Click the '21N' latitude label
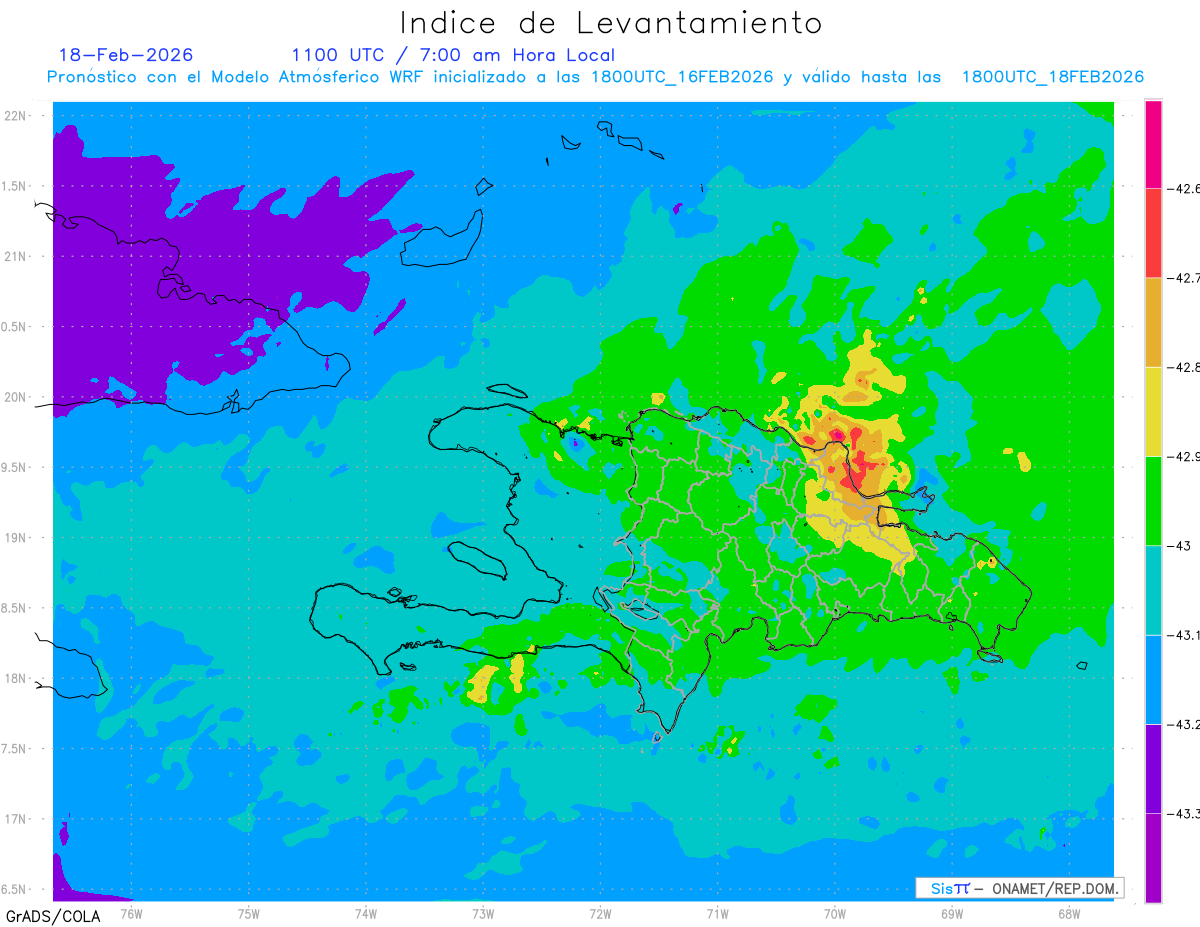 (x=17, y=256)
